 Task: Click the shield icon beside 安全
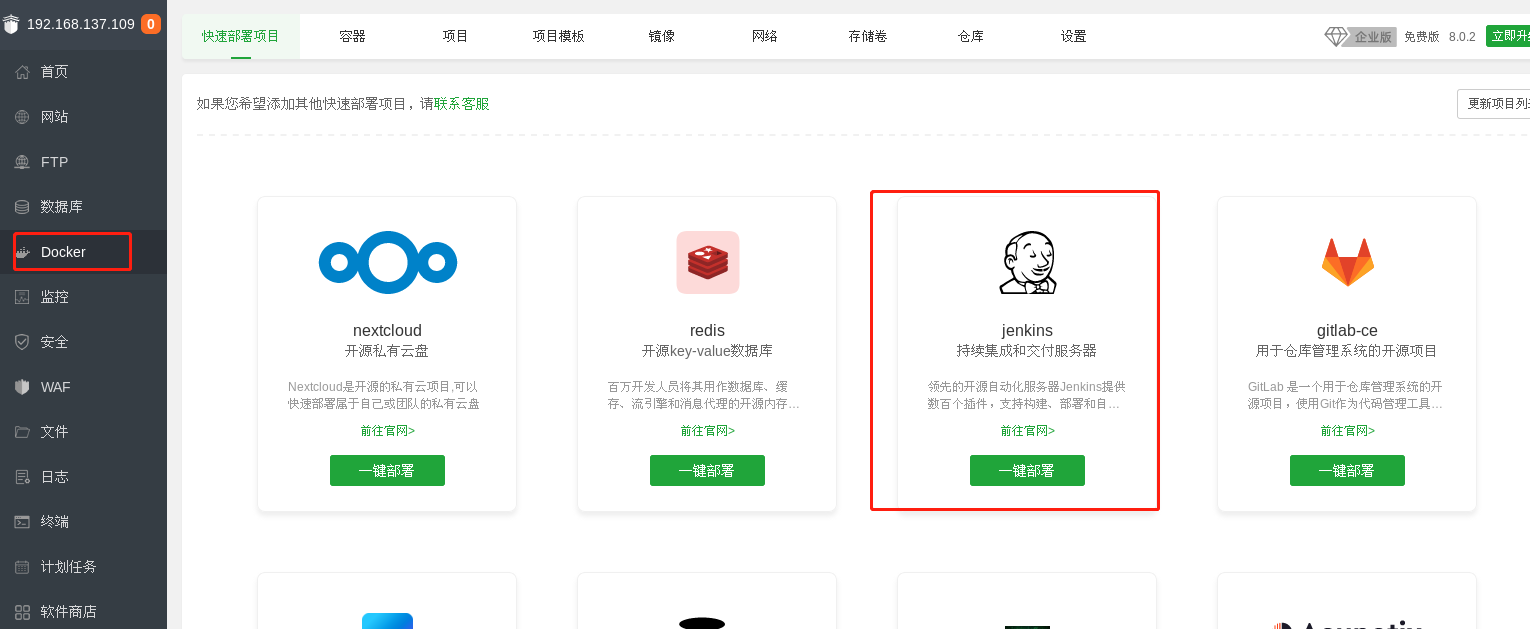(x=22, y=342)
